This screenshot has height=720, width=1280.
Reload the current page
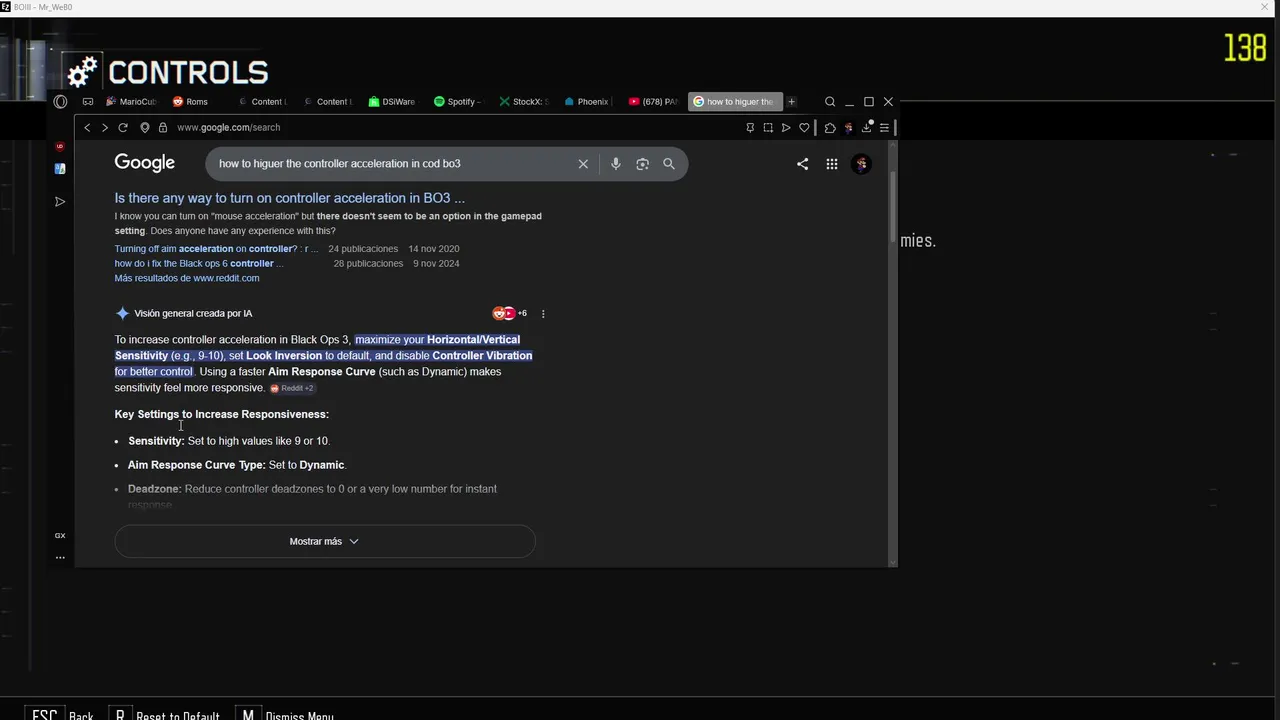(123, 128)
